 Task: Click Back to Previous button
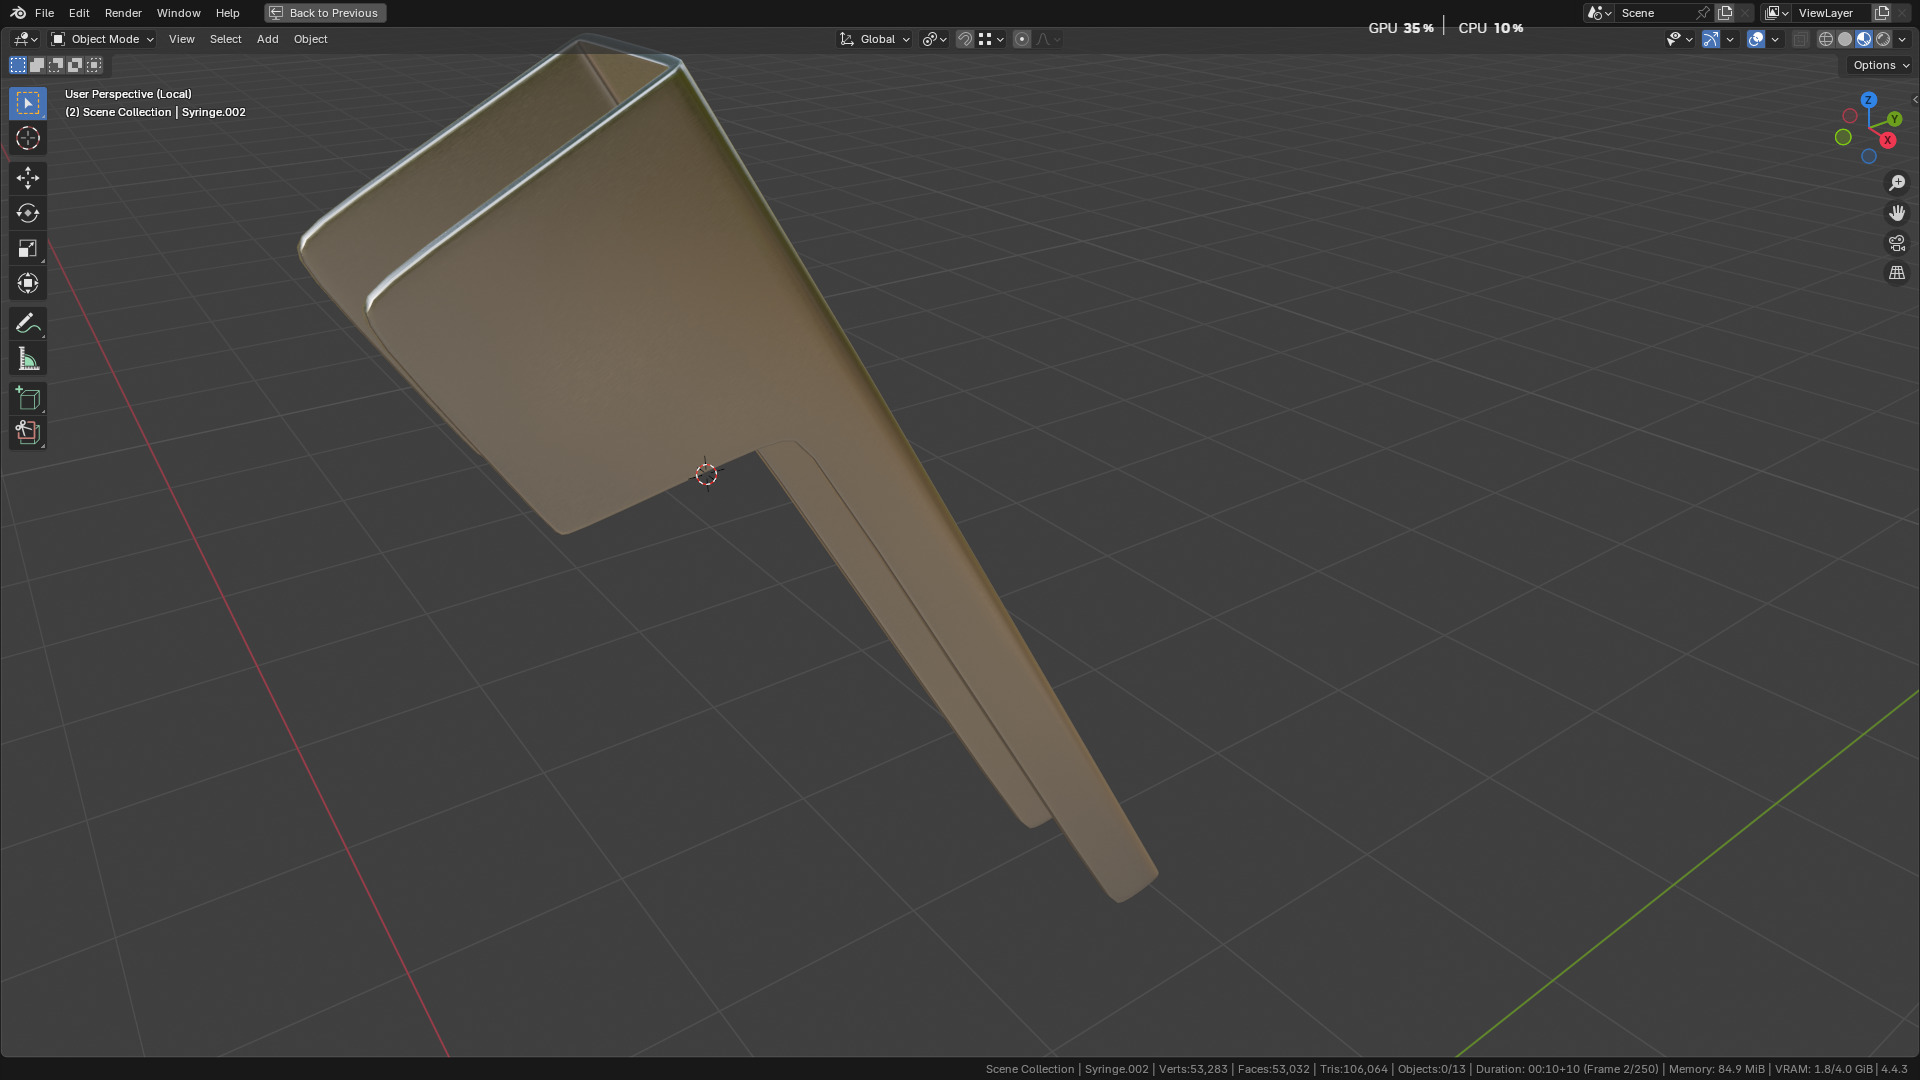[325, 13]
